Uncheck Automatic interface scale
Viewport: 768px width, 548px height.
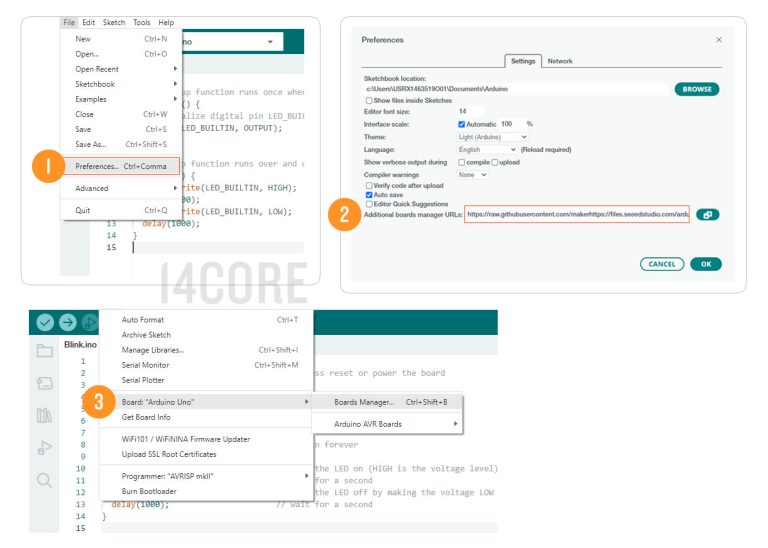(462, 124)
